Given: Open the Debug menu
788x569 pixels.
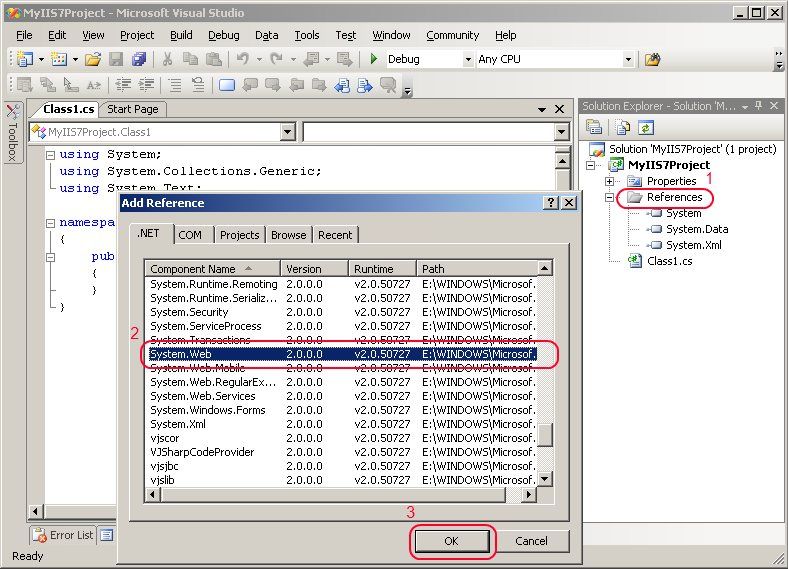Looking at the screenshot, I should (224, 35).
